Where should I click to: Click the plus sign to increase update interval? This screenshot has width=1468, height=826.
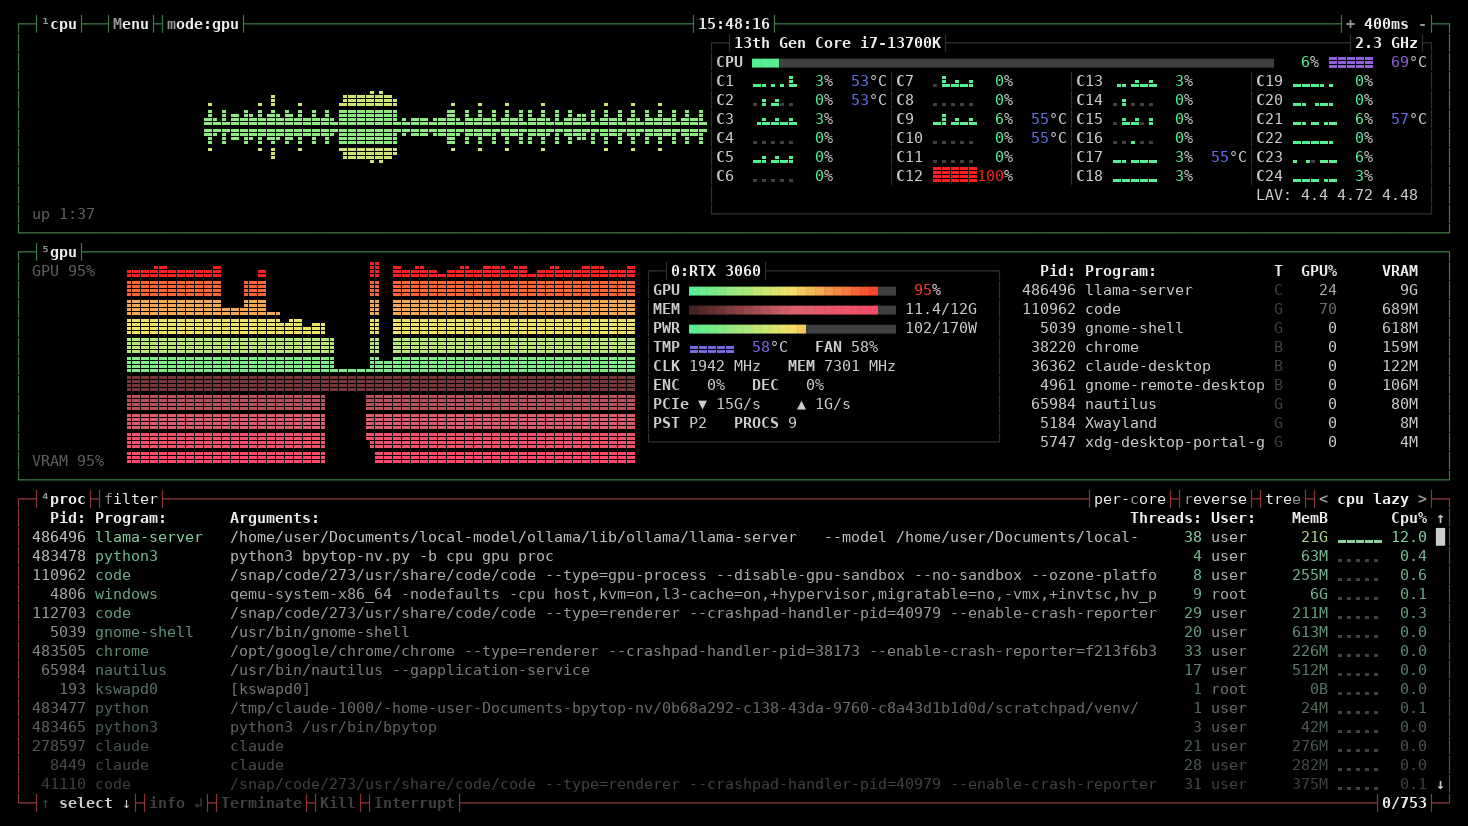coord(1350,24)
